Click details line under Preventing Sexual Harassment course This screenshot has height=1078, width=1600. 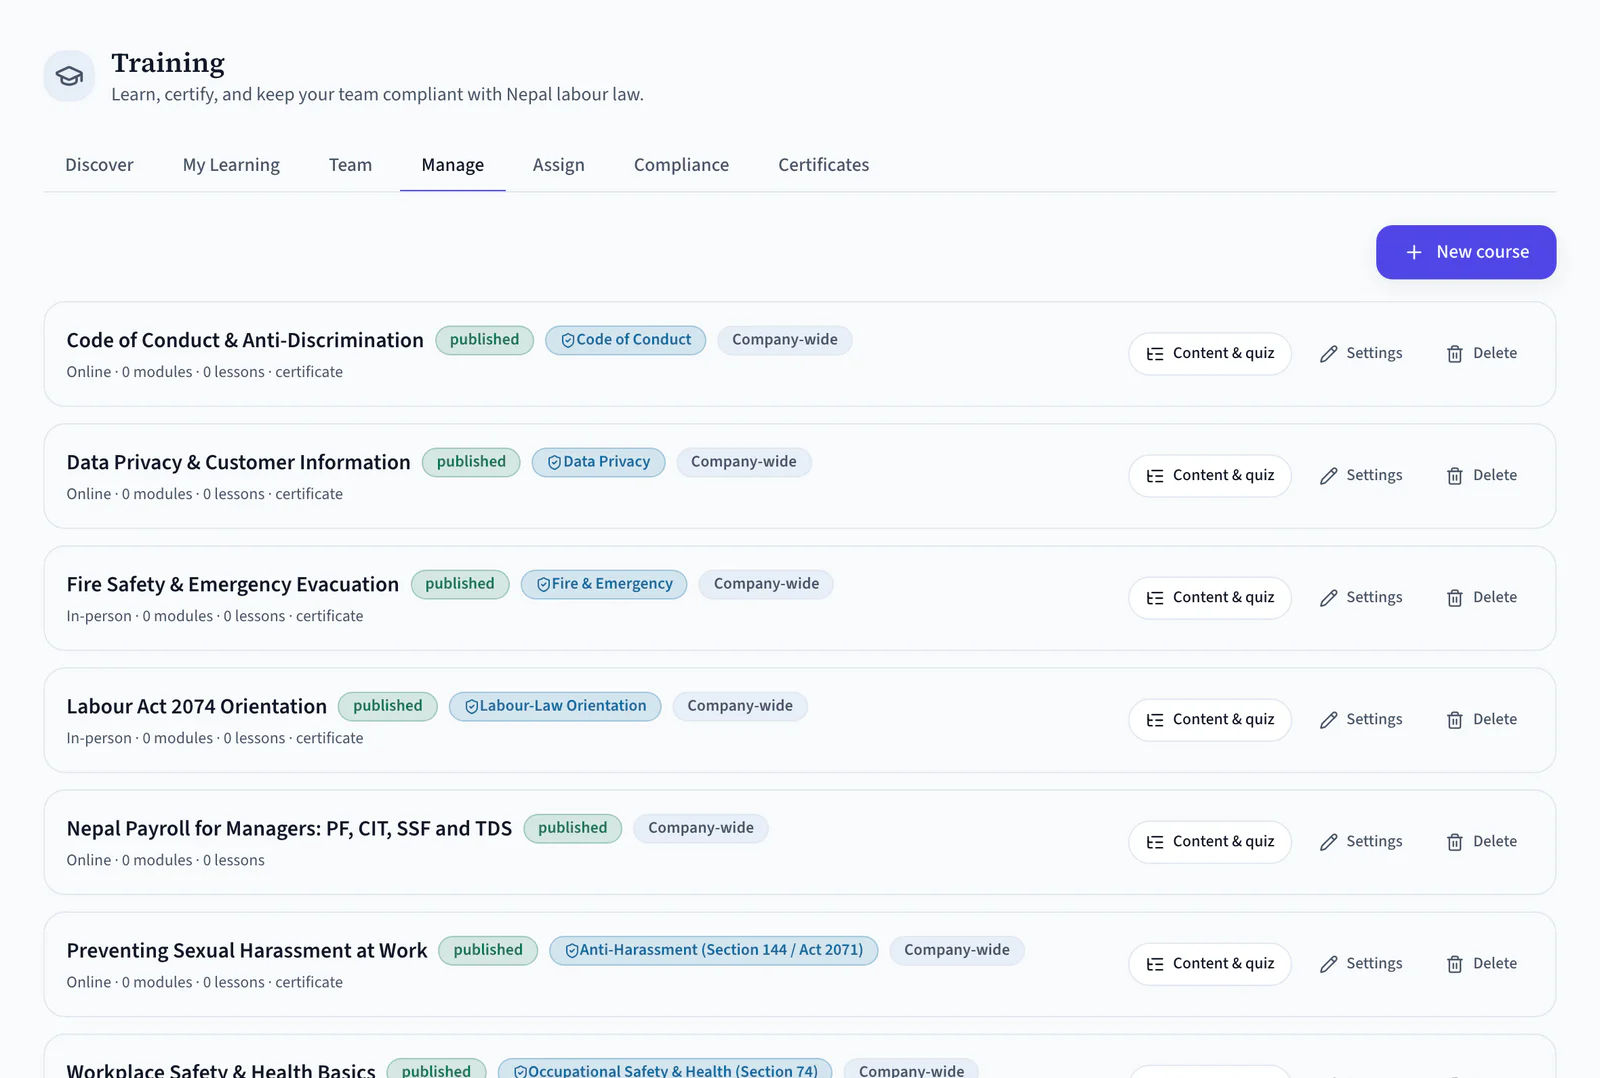click(205, 982)
